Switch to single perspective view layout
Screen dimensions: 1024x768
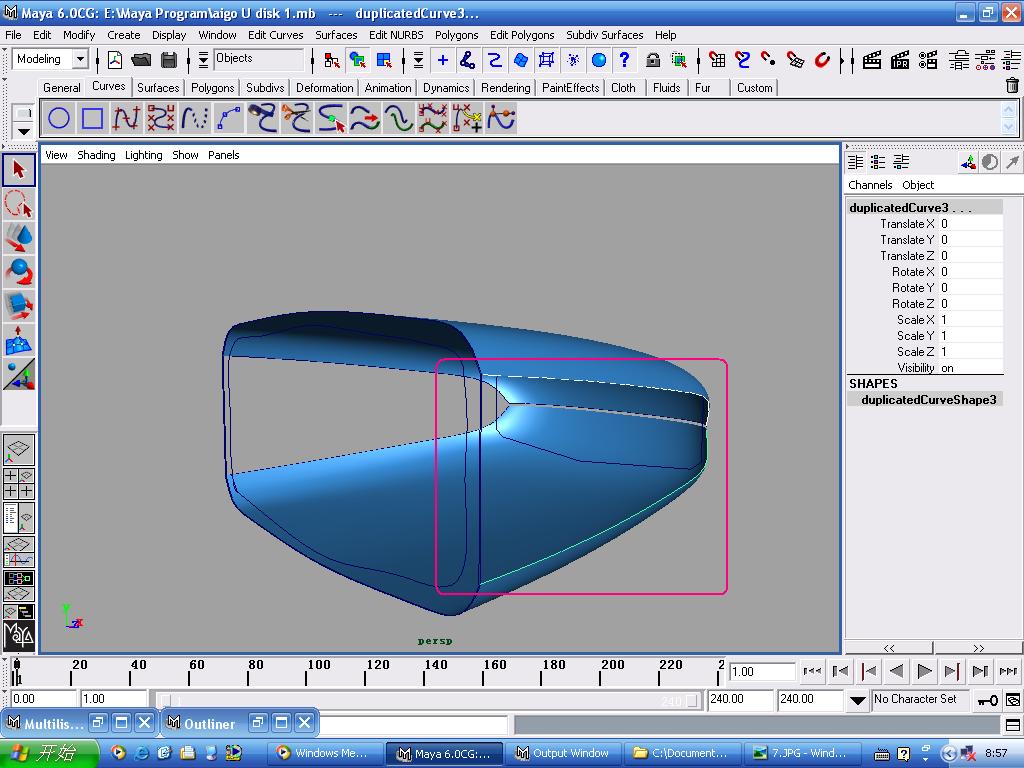pyautogui.click(x=19, y=450)
